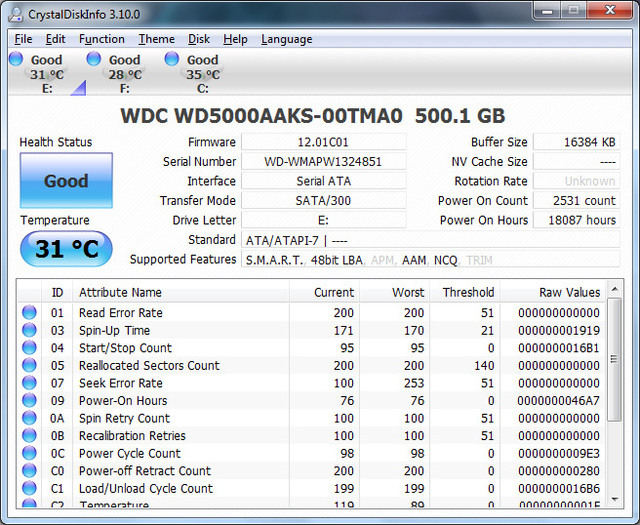
Task: Select the Seek Error Rate attribute name
Action: [x=120, y=383]
